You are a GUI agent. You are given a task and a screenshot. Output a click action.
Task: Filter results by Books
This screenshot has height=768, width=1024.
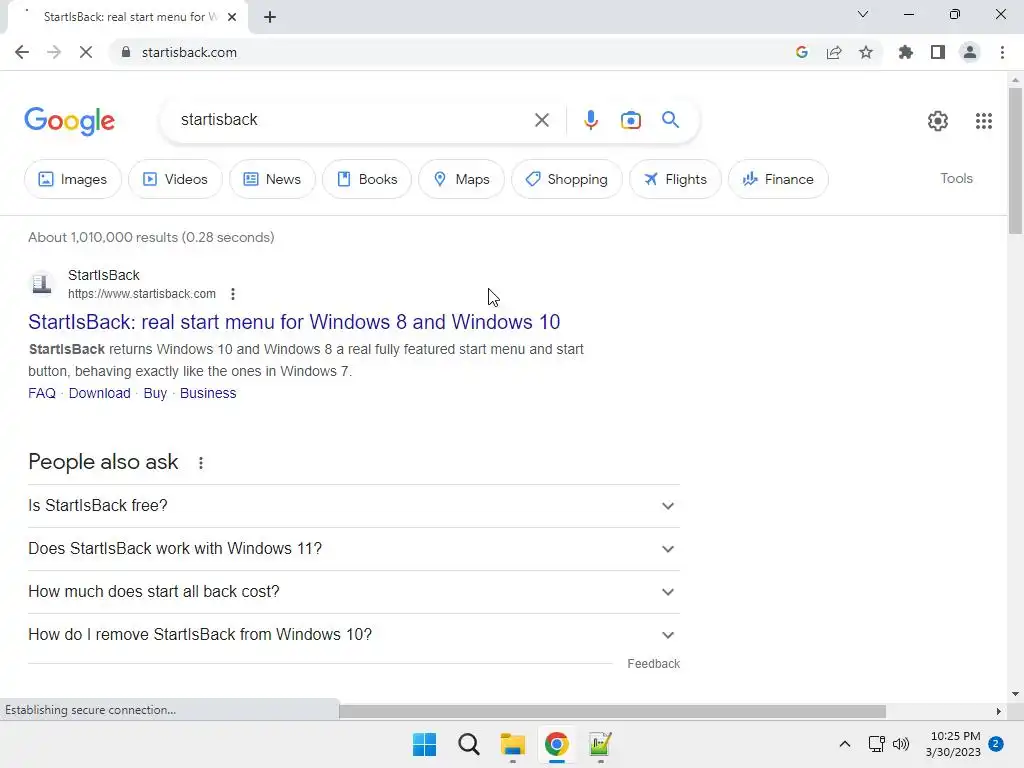pyautogui.click(x=367, y=179)
